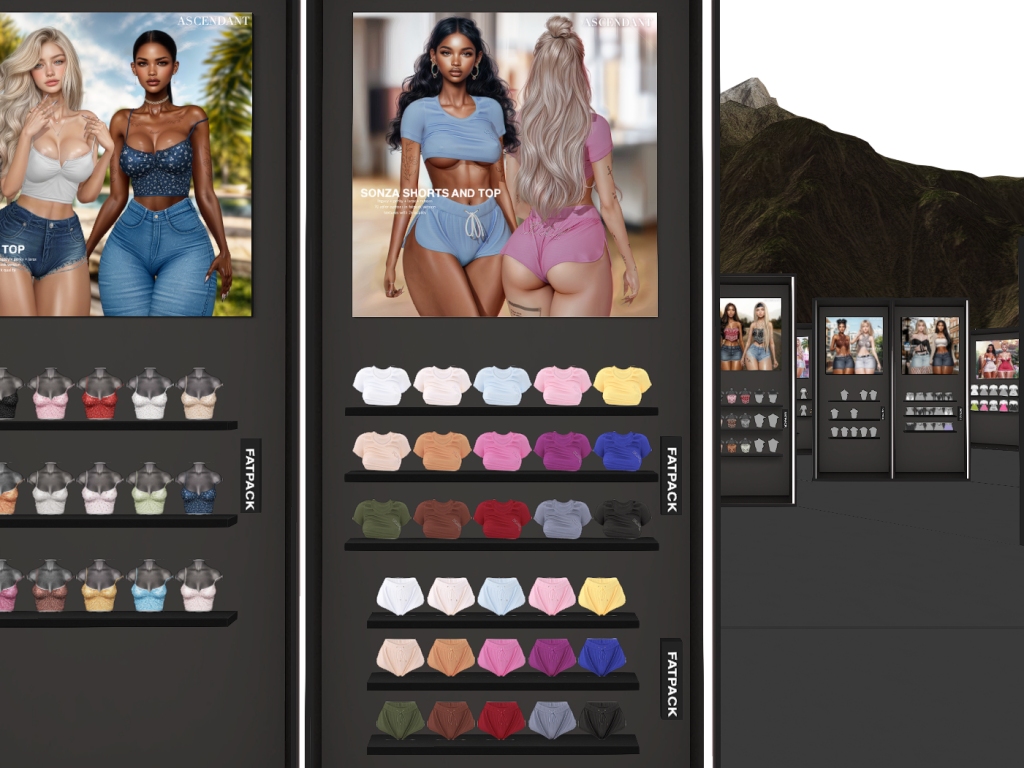The image size is (1024, 768).
Task: Select the orange Sonza top swatch
Action: click(x=441, y=451)
